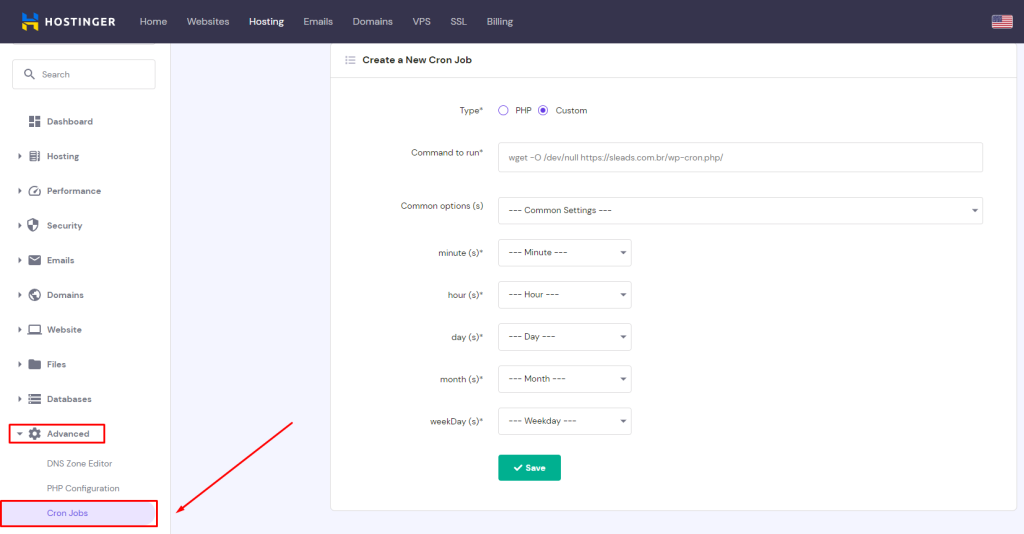
Task: Click the Domains globe icon
Action: [34, 295]
